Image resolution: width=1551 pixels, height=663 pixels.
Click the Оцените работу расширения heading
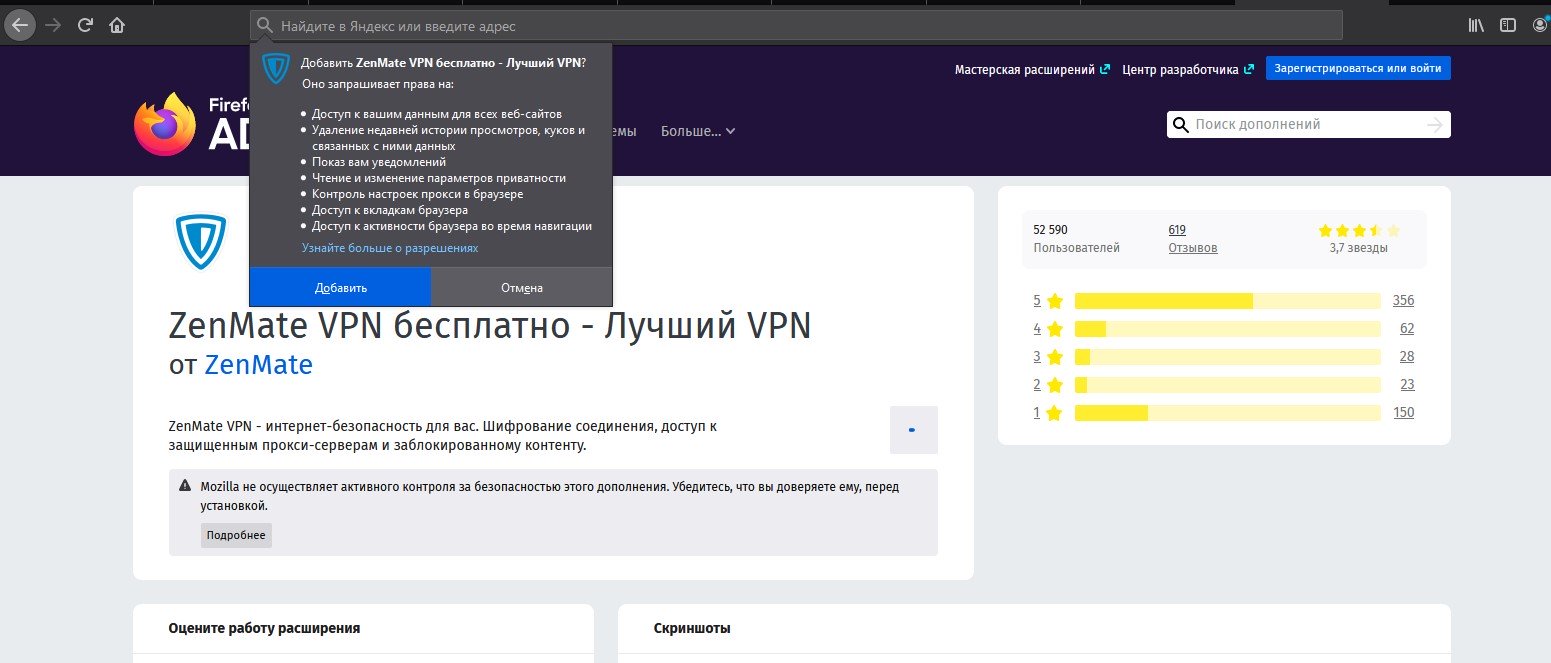pos(264,628)
